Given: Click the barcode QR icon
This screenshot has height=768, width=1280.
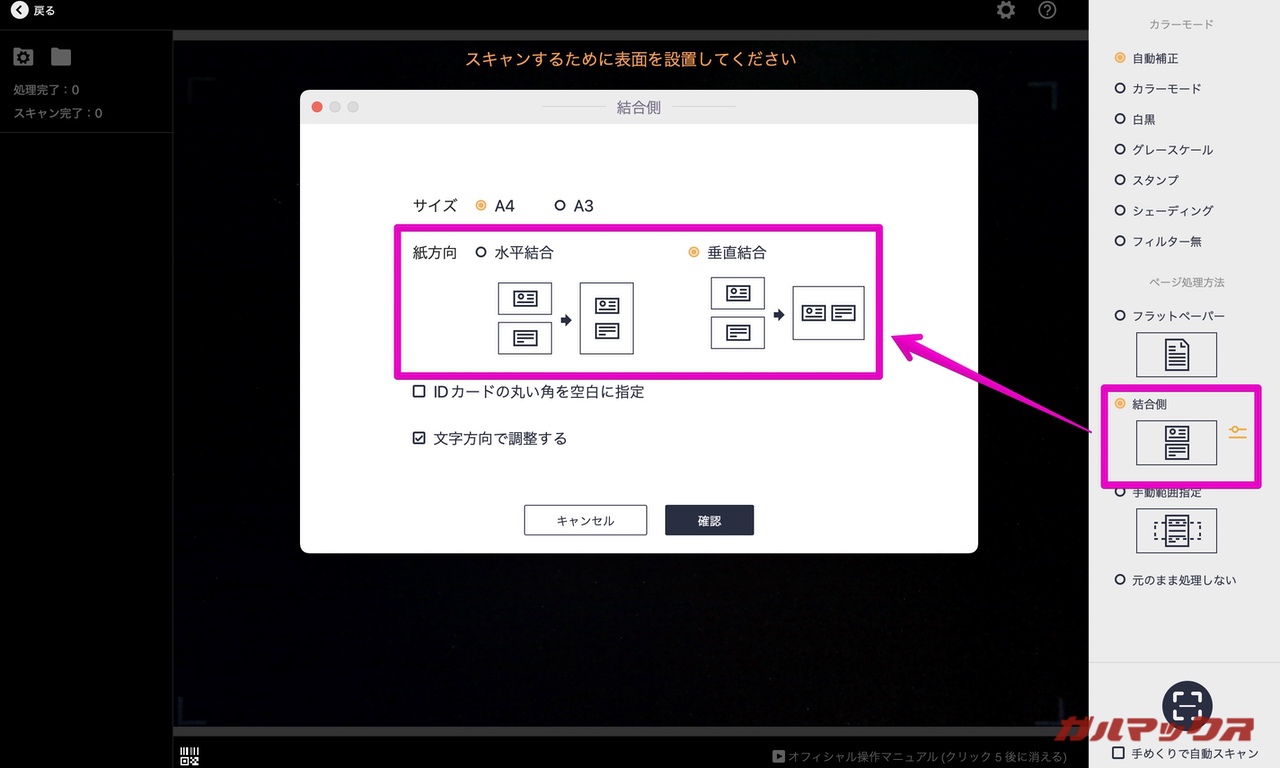Looking at the screenshot, I should click(x=189, y=756).
